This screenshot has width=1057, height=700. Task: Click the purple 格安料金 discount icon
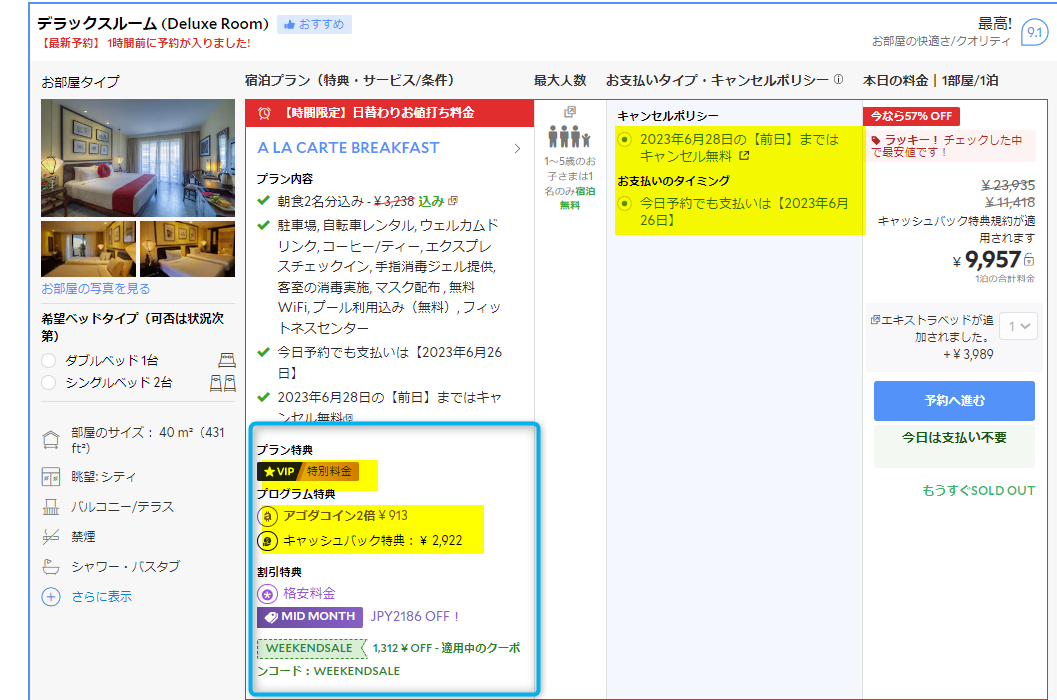(267, 594)
